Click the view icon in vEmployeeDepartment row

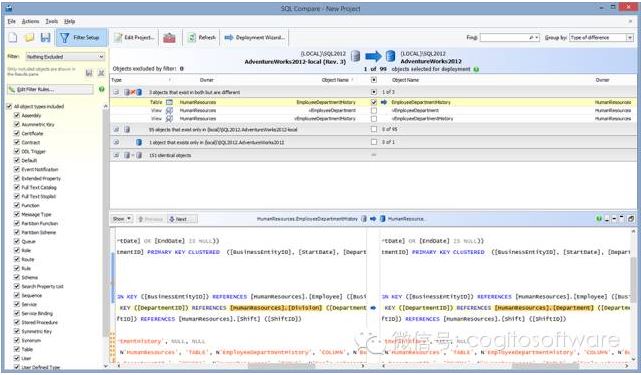click(x=169, y=110)
